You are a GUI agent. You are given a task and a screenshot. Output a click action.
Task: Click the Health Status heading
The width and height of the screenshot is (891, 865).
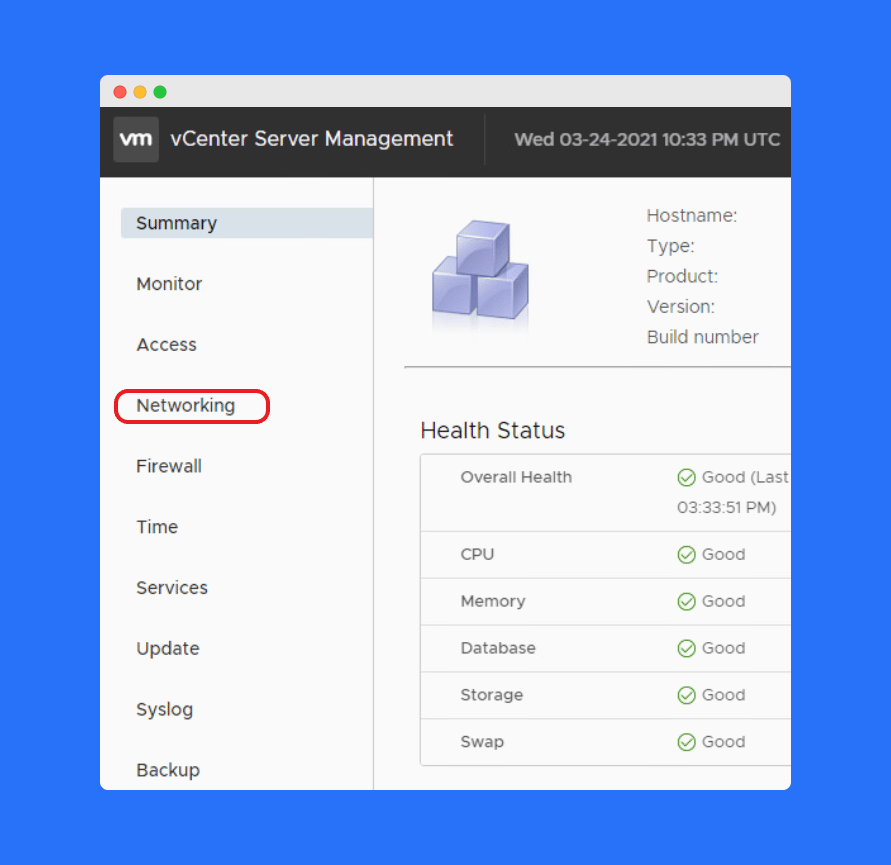tap(493, 431)
